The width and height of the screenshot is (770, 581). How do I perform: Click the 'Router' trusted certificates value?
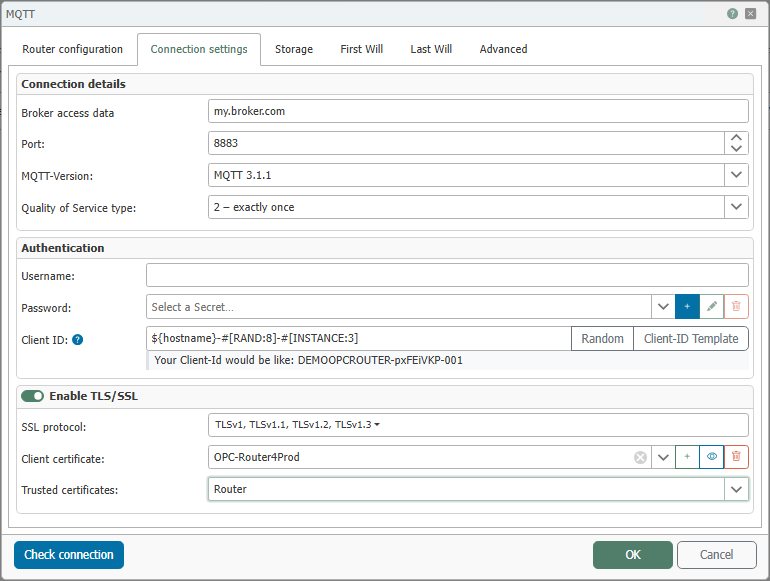[230, 489]
